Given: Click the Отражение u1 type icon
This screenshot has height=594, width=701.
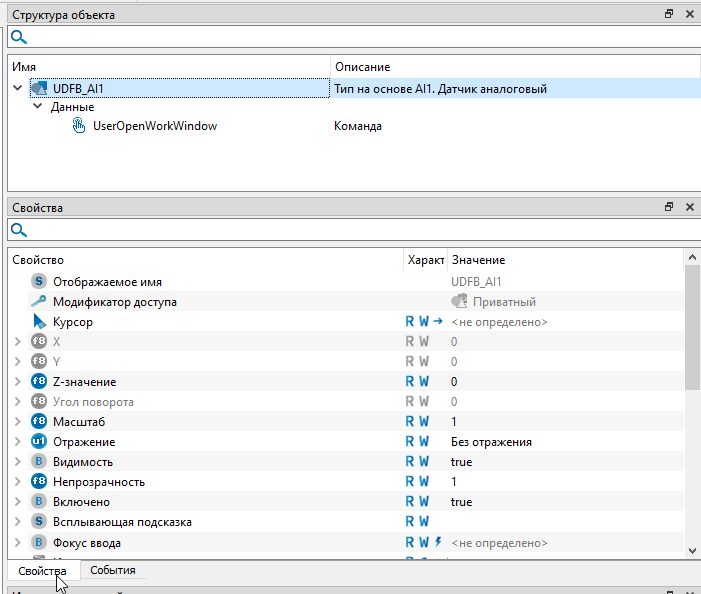Looking at the screenshot, I should [x=39, y=442].
